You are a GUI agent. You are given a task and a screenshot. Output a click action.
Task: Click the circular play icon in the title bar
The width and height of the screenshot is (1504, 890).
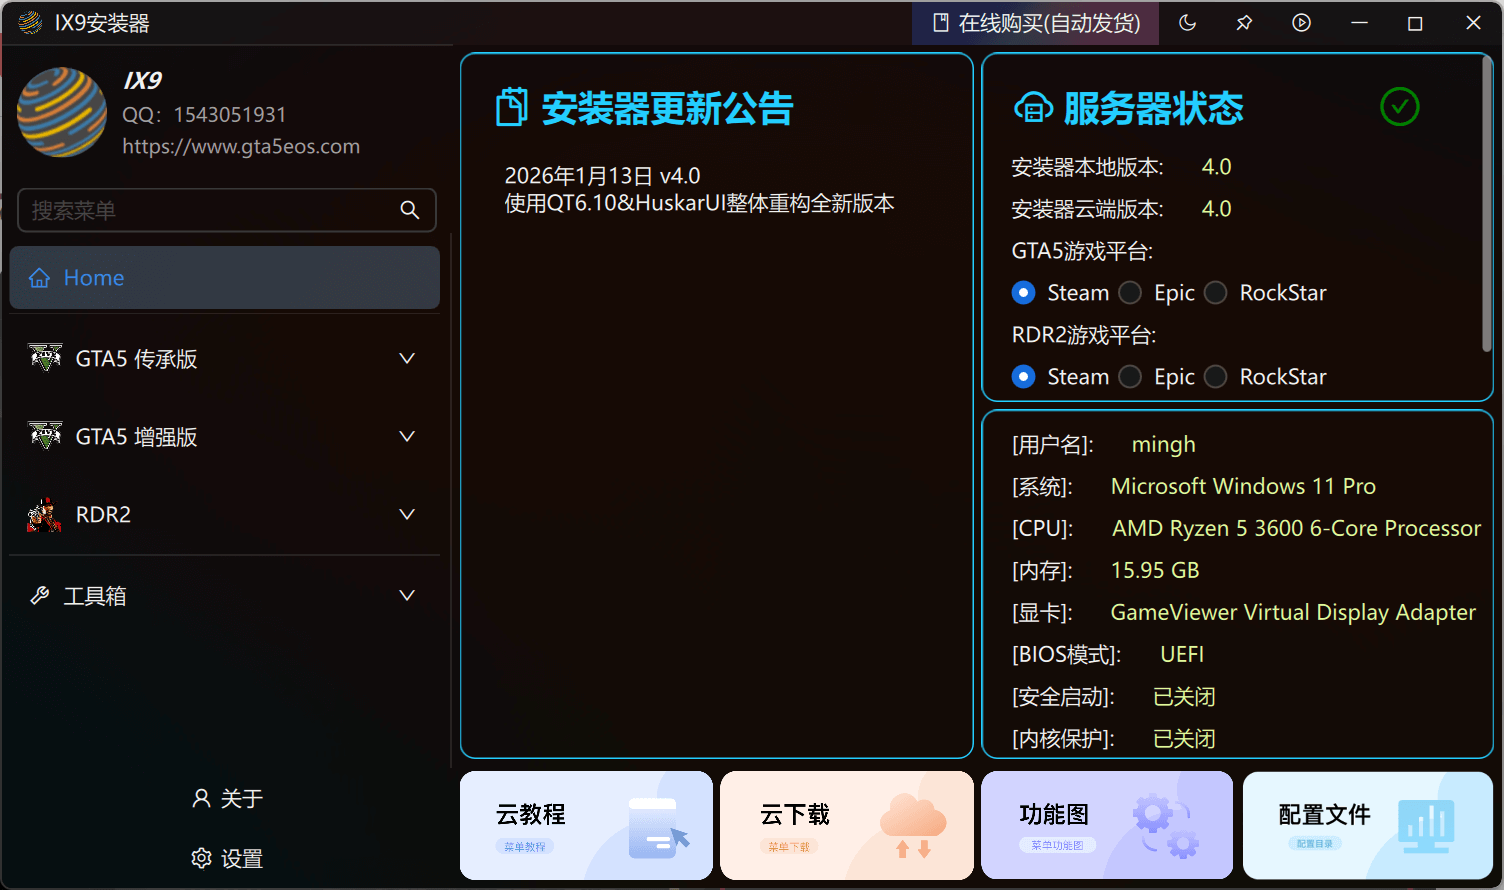click(1301, 22)
